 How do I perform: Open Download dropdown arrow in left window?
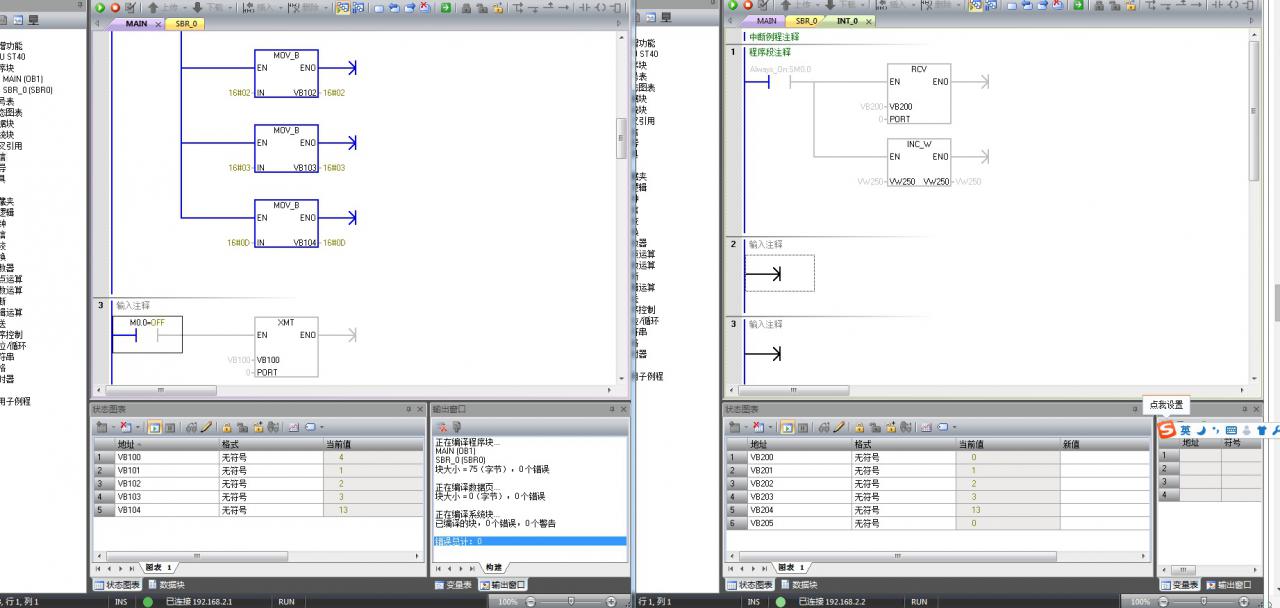click(x=230, y=7)
